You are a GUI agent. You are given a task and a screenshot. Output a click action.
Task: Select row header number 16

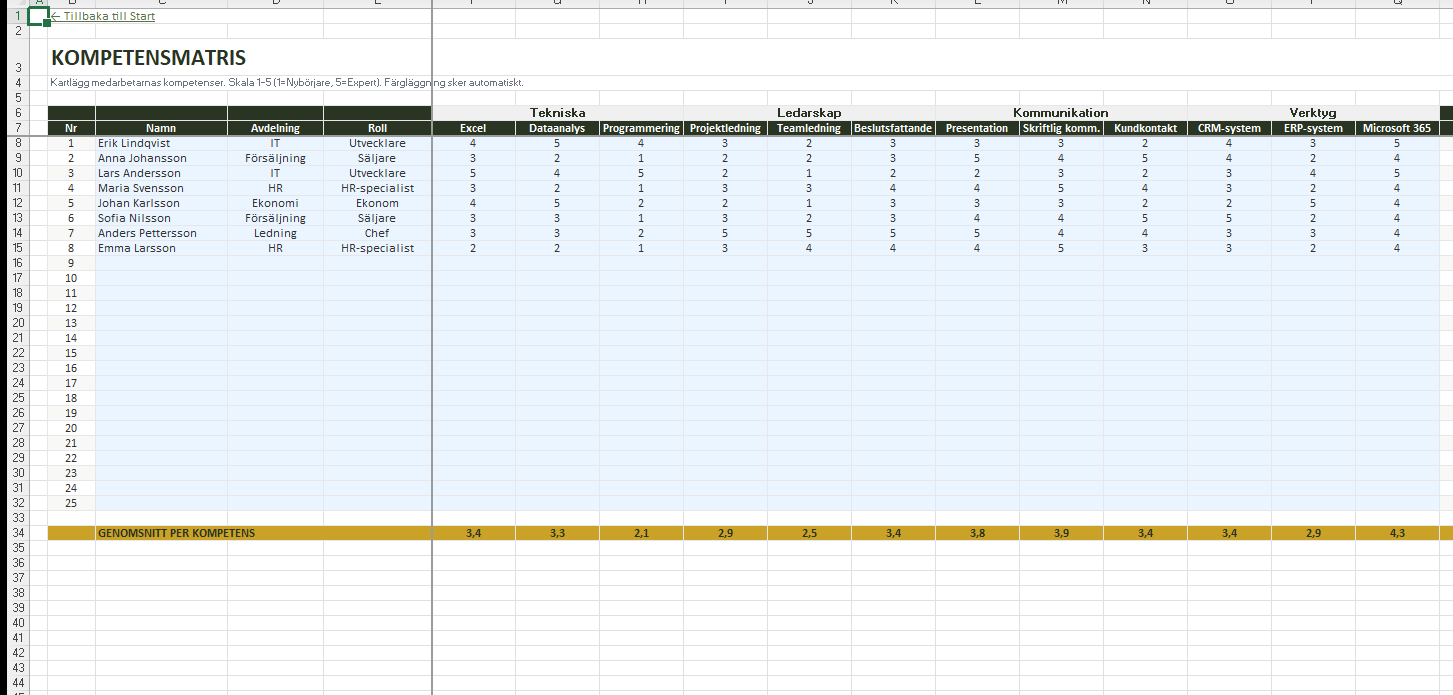[18, 263]
